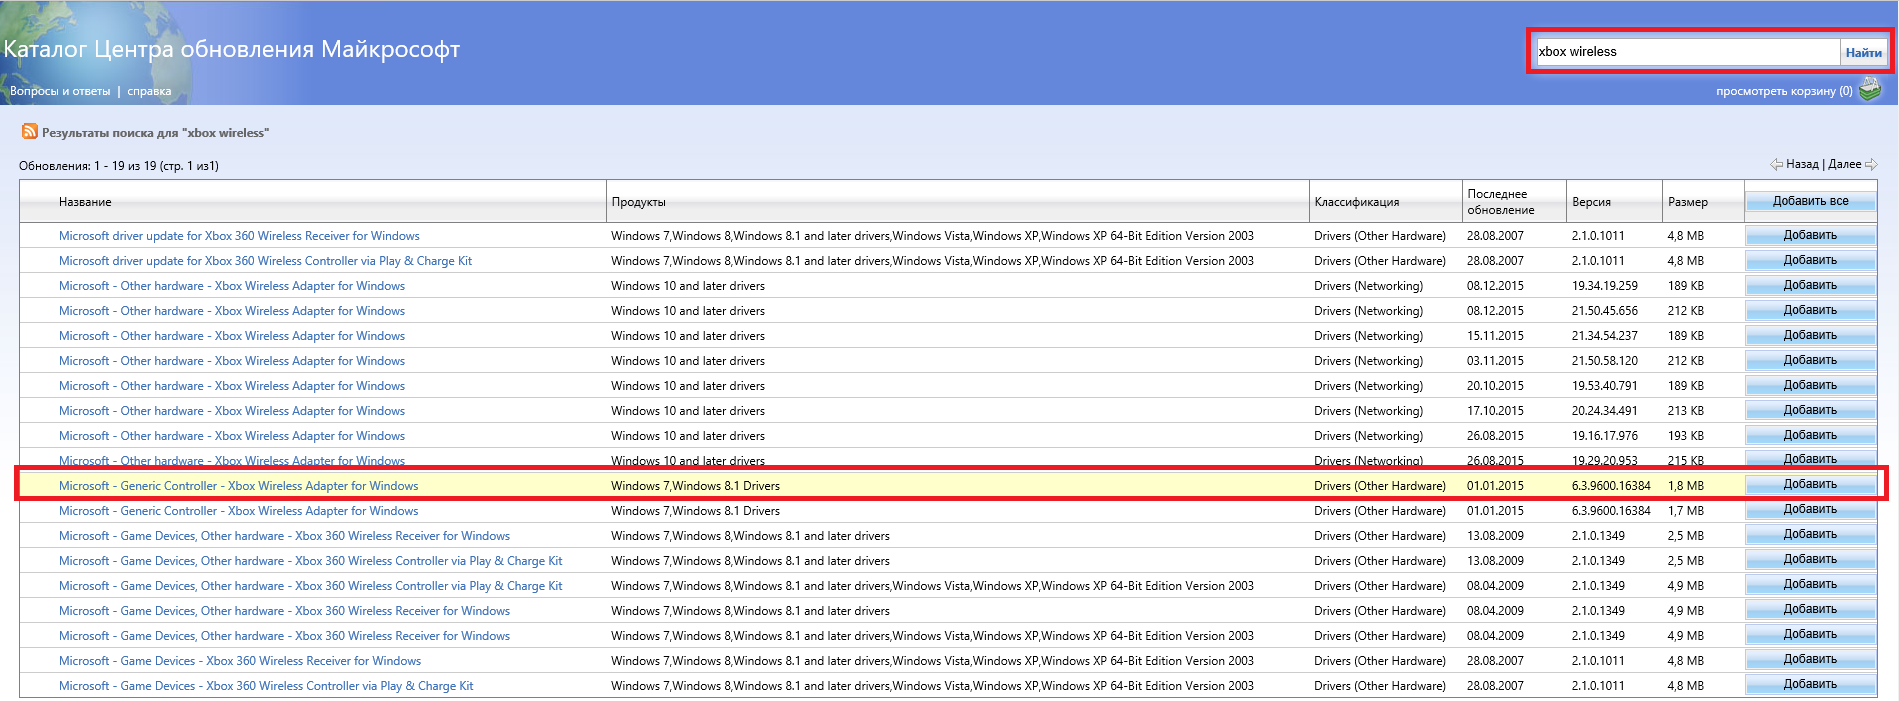The height and width of the screenshot is (701, 1899).
Task: Add the version 21.50.45.656 driver
Action: point(1810,310)
